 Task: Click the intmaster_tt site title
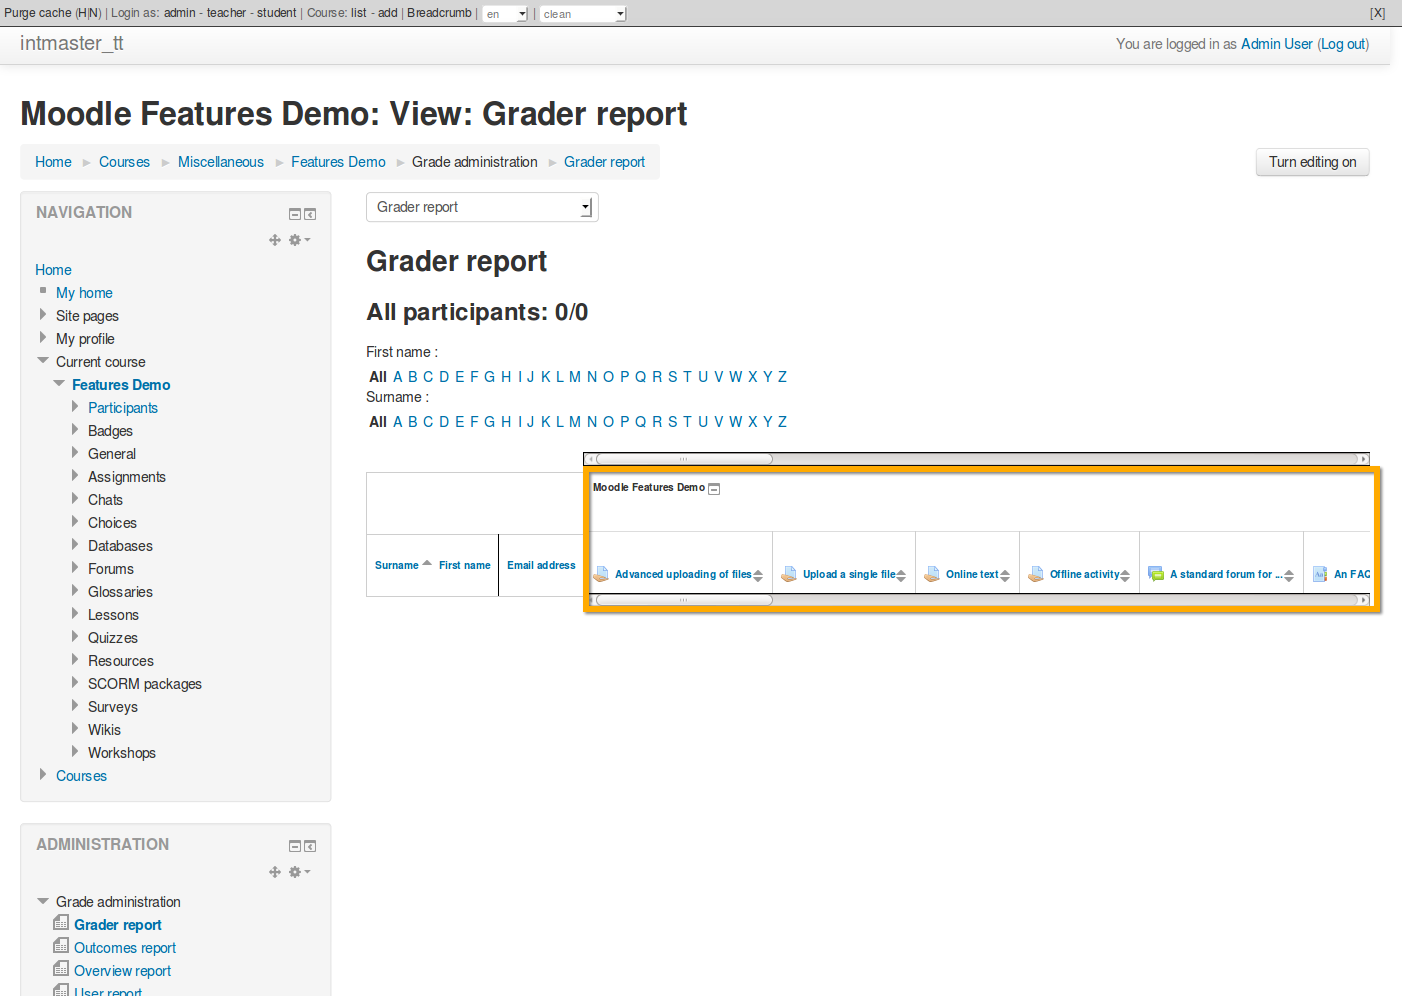pos(72,43)
